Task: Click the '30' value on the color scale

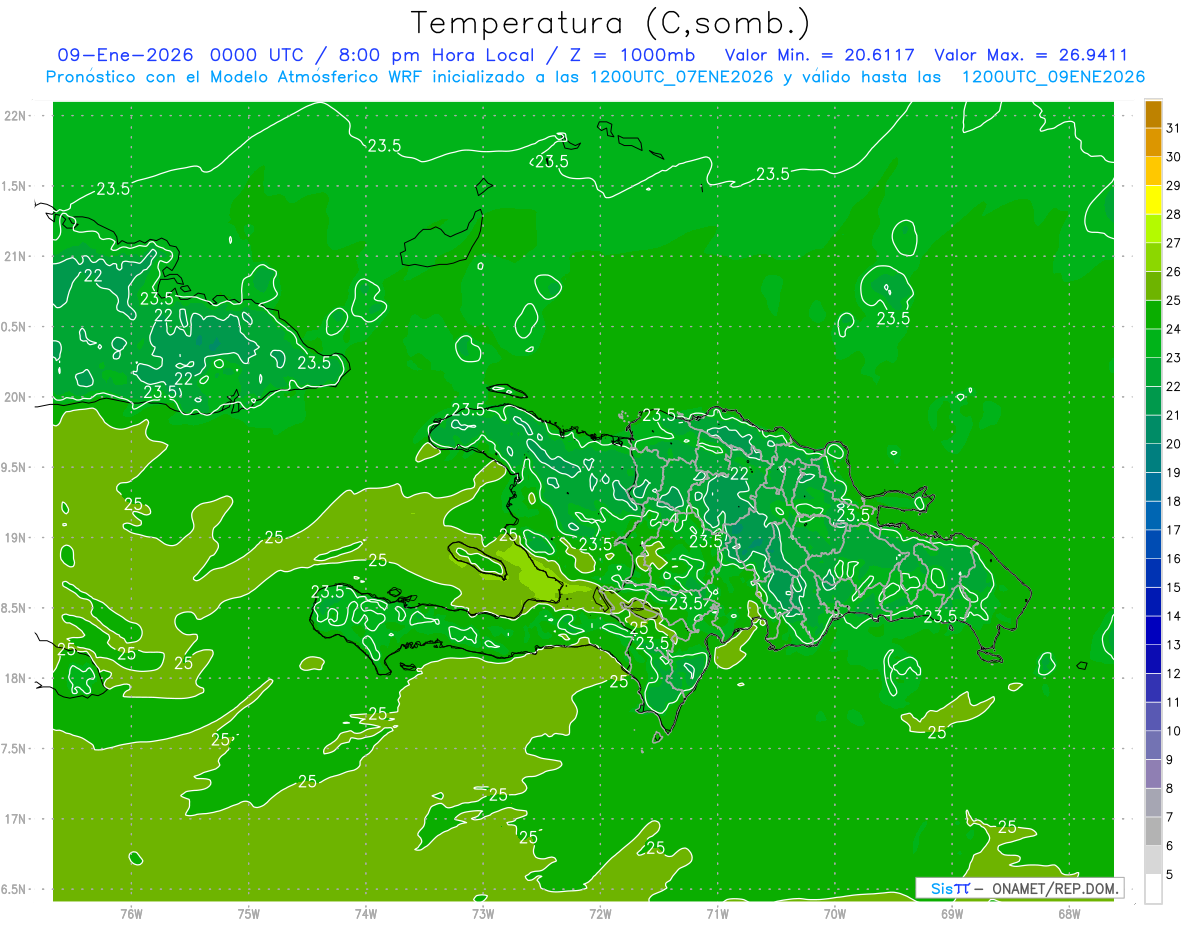Action: [x=1173, y=157]
